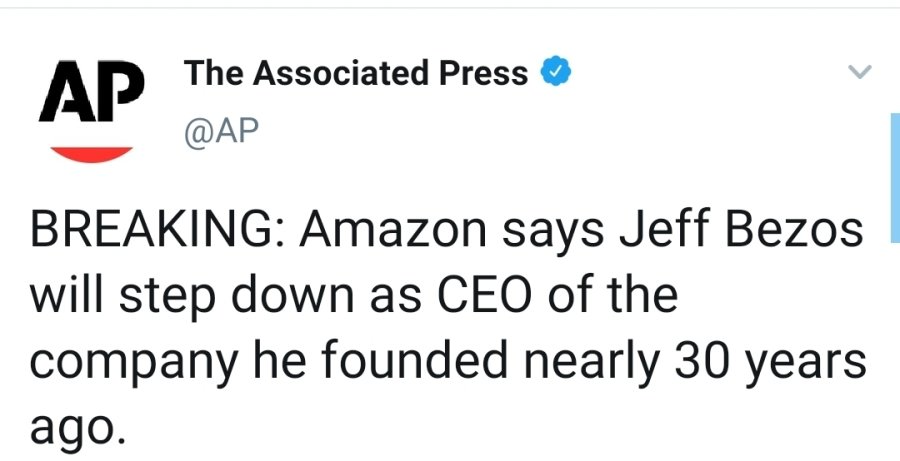The height and width of the screenshot is (461, 900).
Task: Open The Associated Press profile name
Action: [356, 73]
